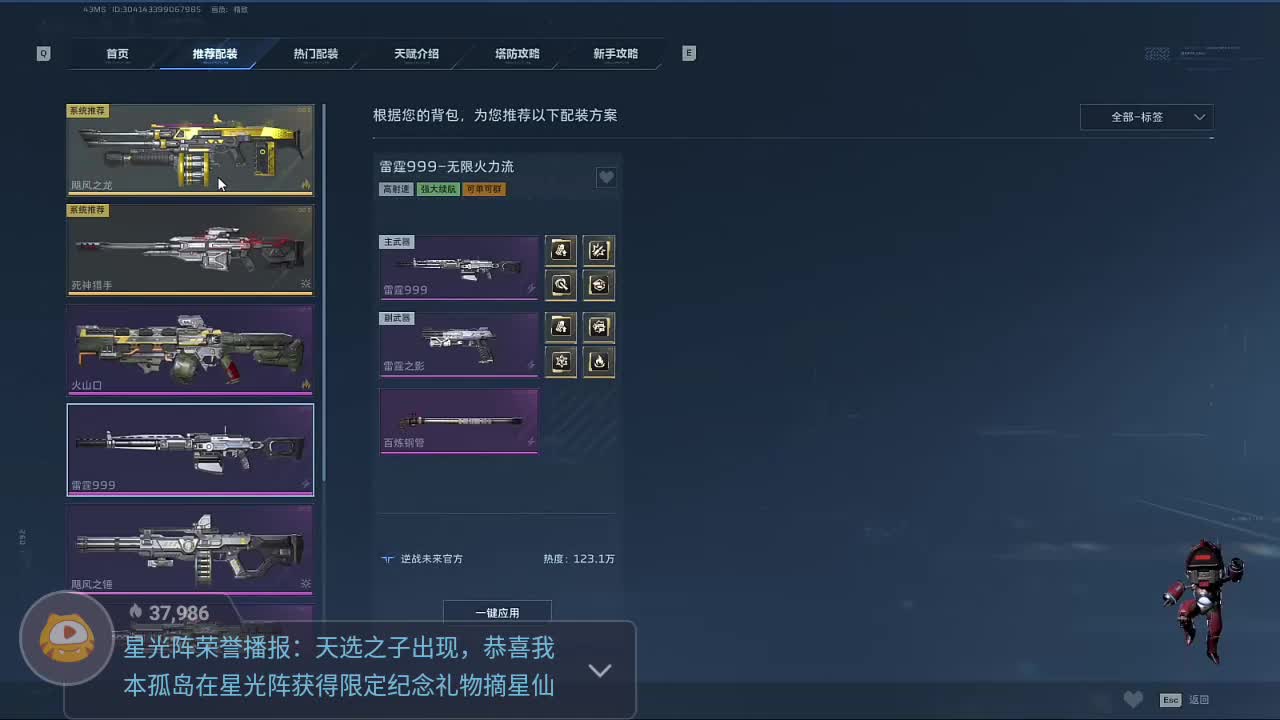Viewport: 1280px width, 720px height.
Task: Select the magnifier skill icon beside 雷霆999
Action: pos(561,285)
